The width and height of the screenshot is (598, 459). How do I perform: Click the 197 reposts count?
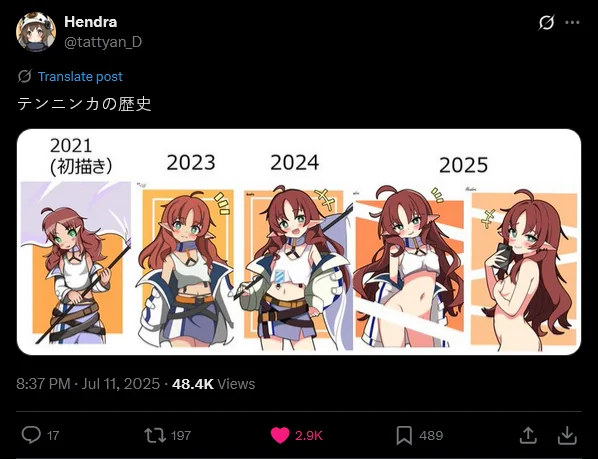[181, 435]
